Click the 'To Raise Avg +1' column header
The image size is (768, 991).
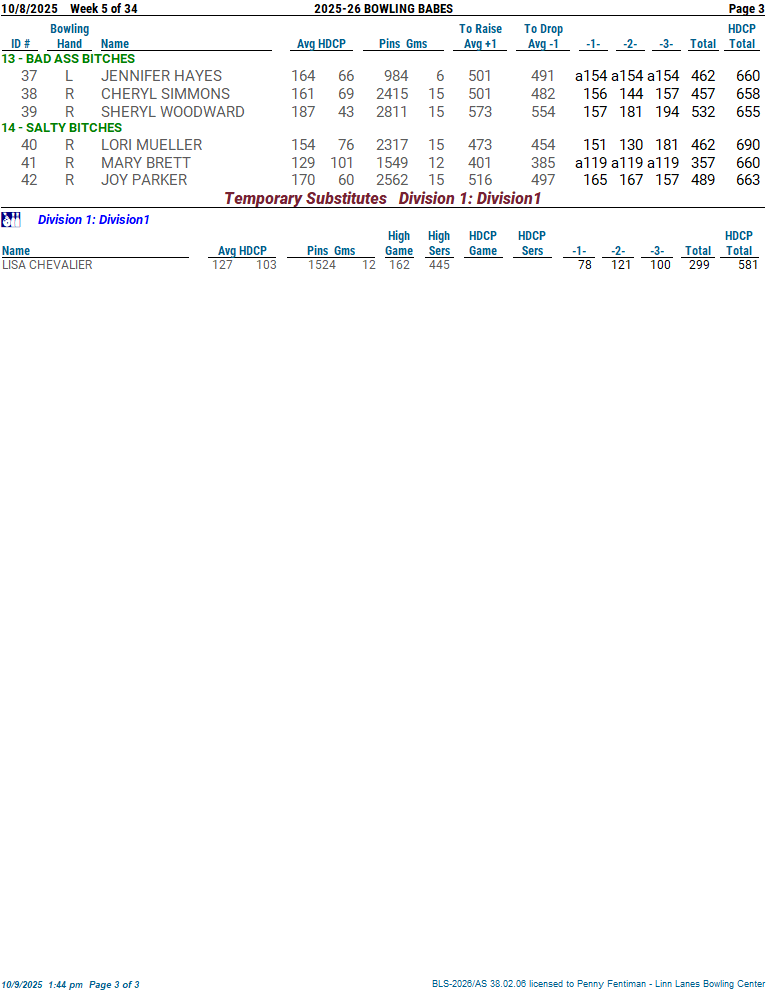click(480, 36)
